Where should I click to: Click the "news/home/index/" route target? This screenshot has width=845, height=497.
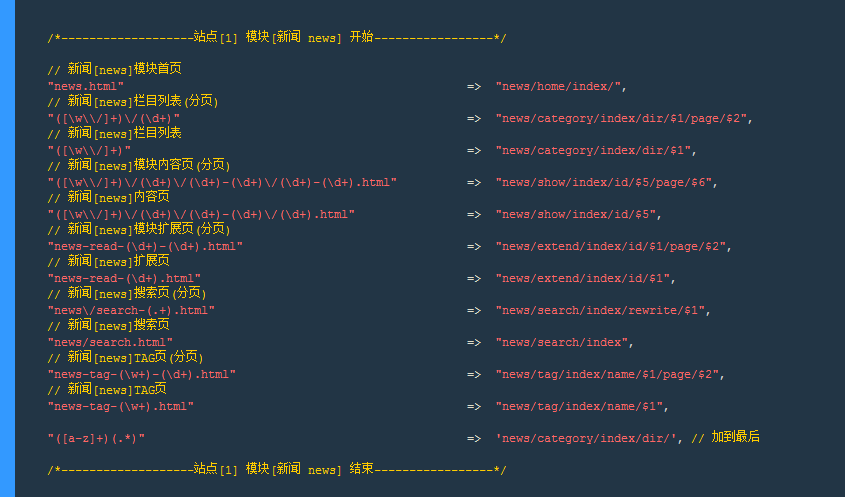point(560,87)
